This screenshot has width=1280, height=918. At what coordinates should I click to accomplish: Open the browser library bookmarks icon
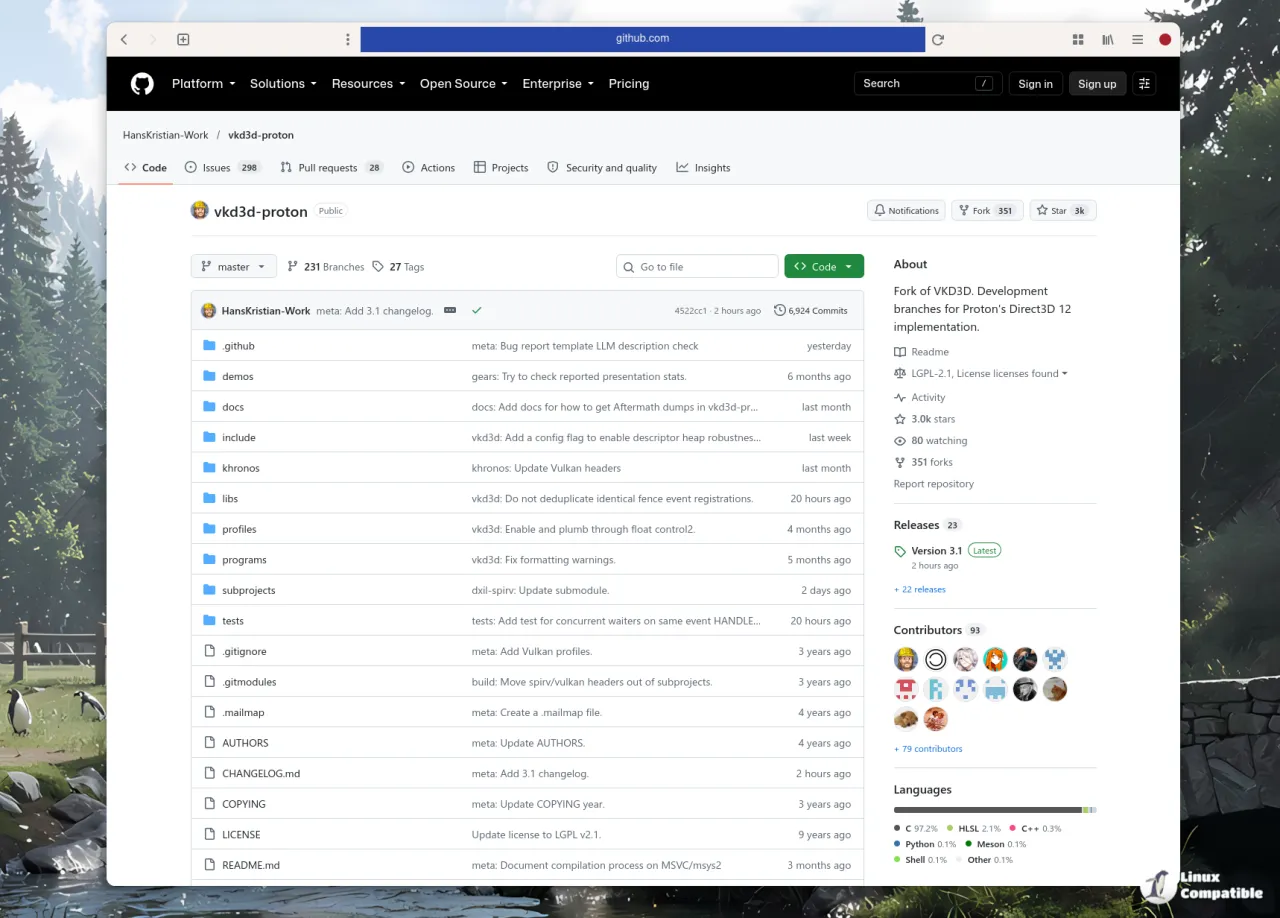[x=1108, y=39]
